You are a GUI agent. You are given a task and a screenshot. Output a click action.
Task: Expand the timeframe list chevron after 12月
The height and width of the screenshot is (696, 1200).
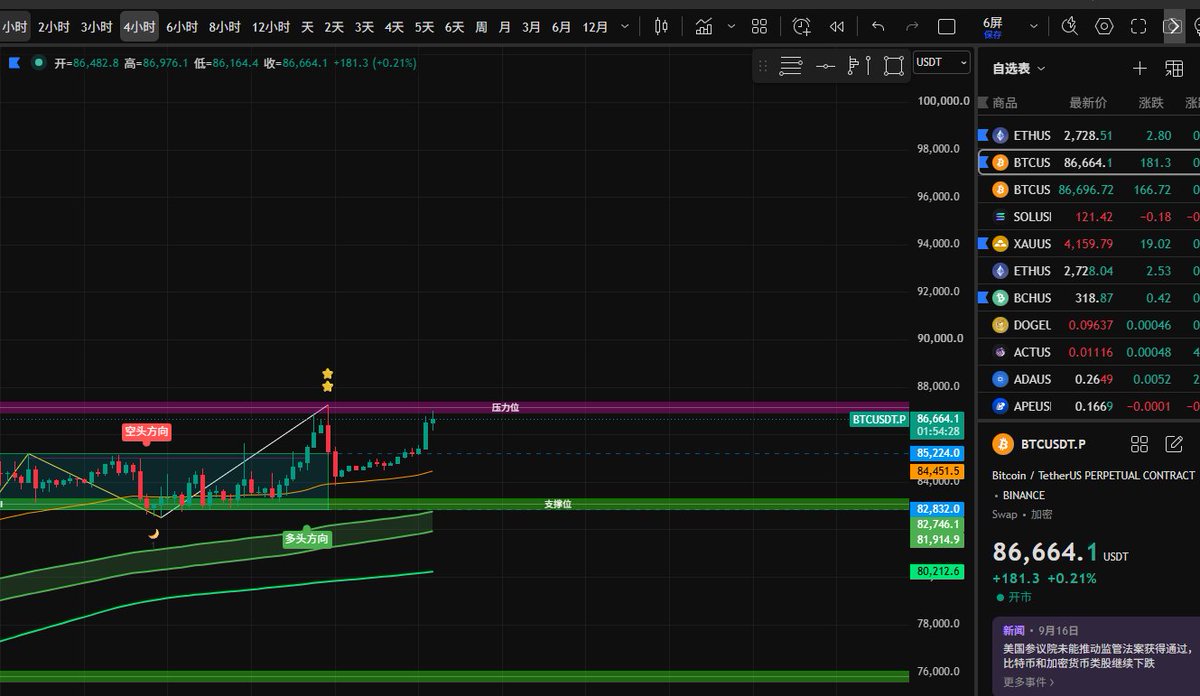(x=626, y=27)
